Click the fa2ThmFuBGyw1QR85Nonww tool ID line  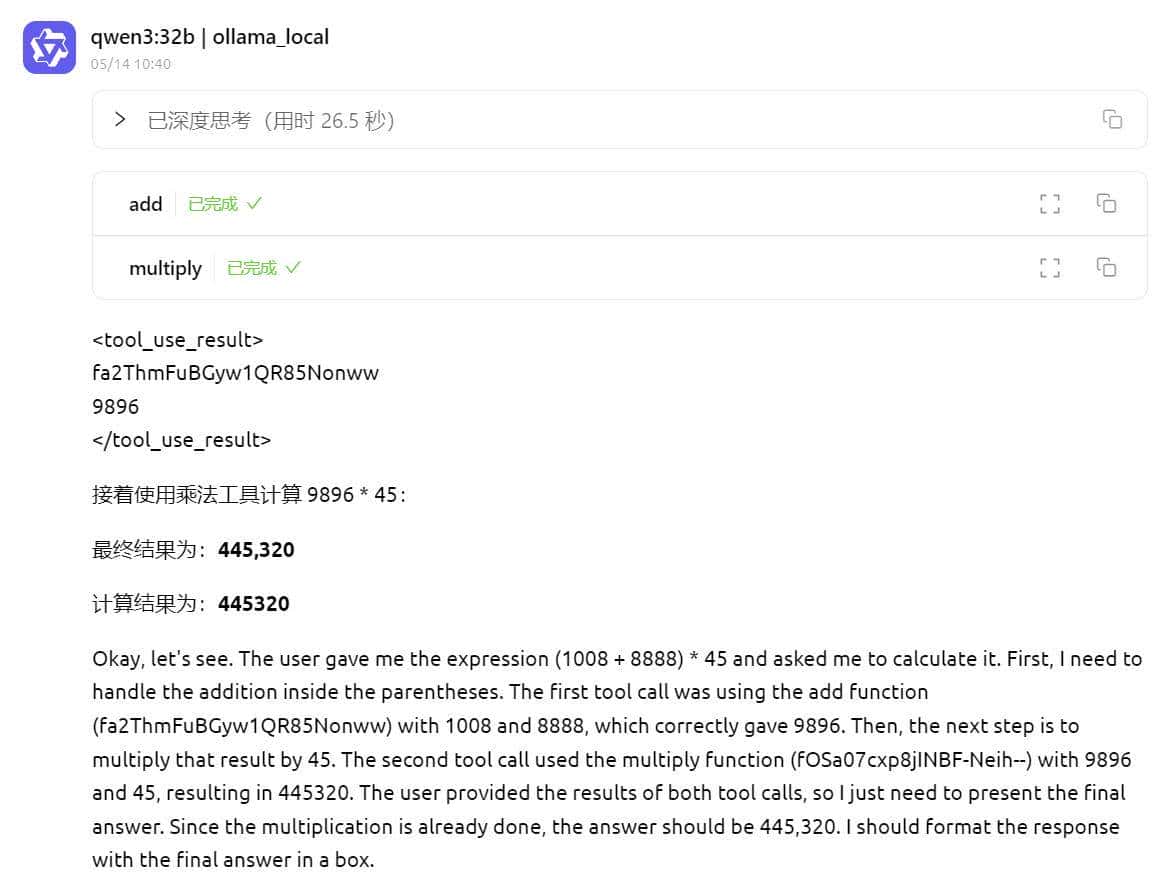[235, 373]
